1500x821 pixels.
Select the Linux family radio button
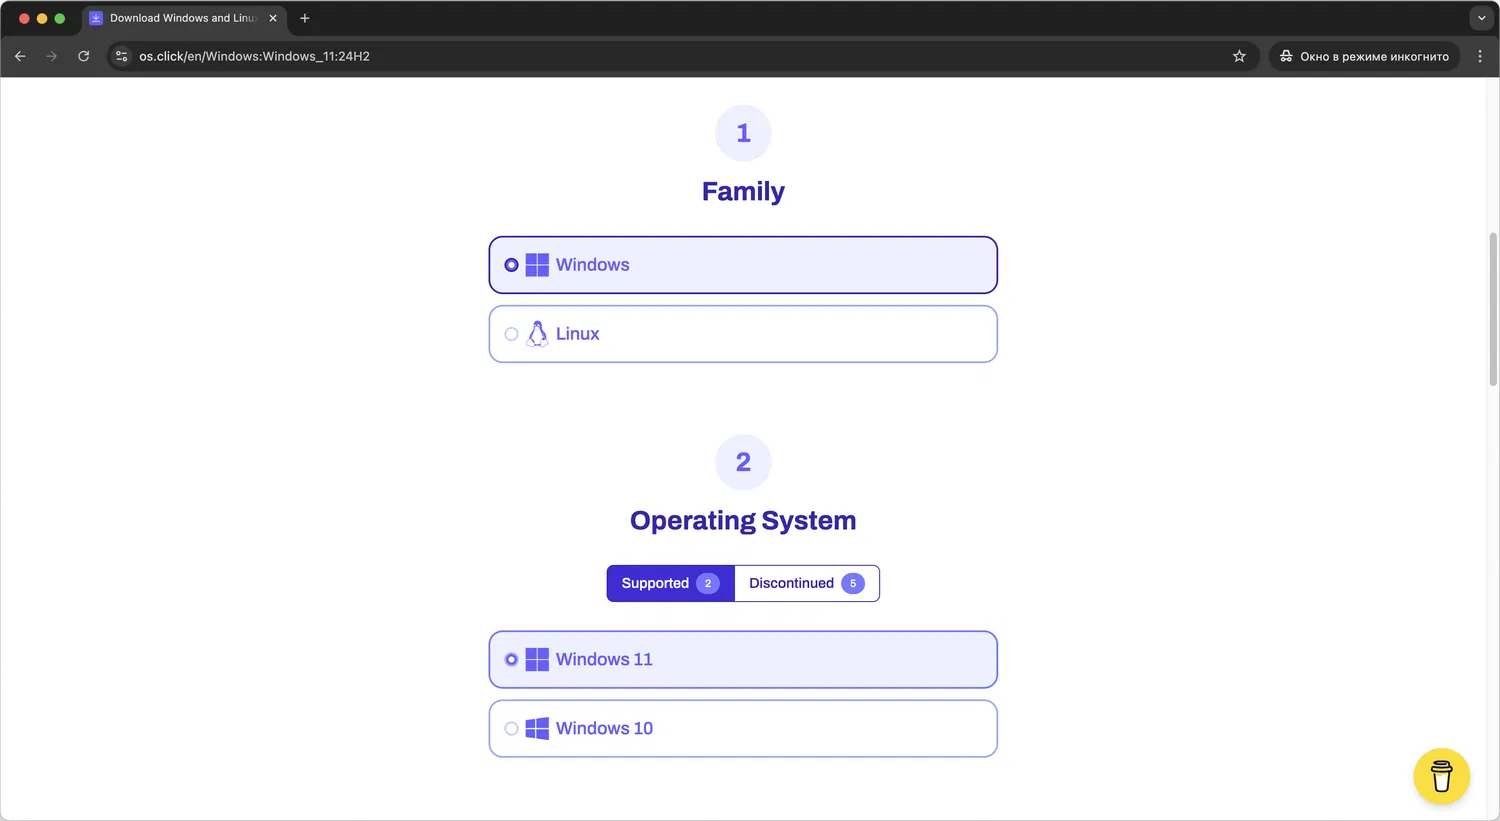point(511,334)
